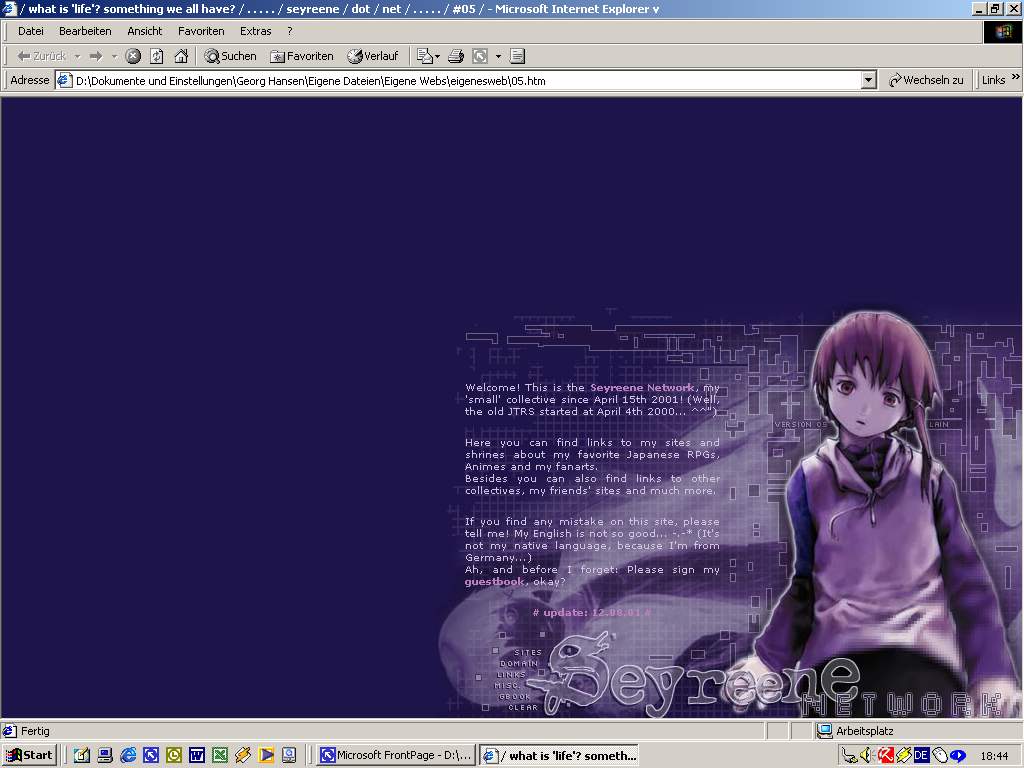Show the desktop via Quick Launch icon

[104, 755]
